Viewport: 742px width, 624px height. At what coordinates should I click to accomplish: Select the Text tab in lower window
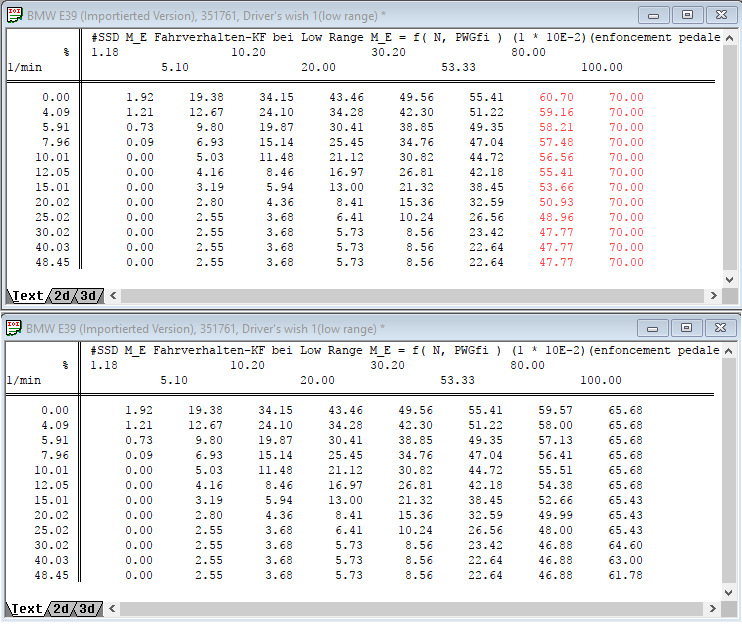[26, 608]
